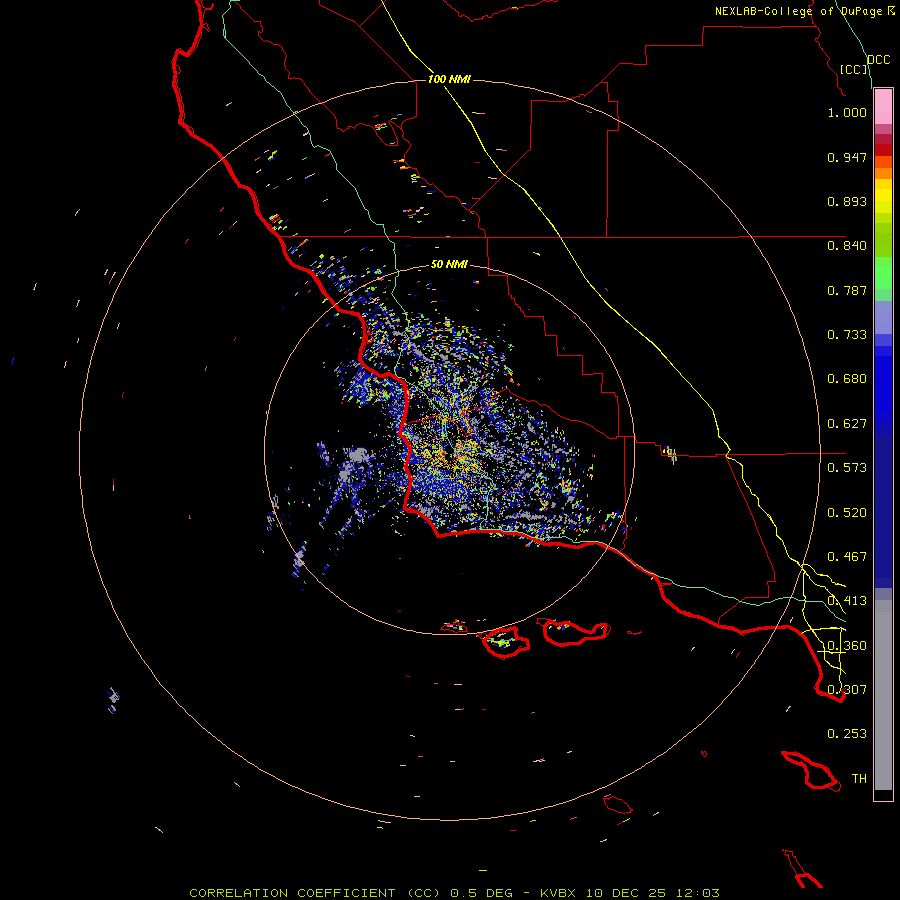The image size is (900, 900).
Task: Click the 100 NMI range ring label
Action: coord(449,79)
